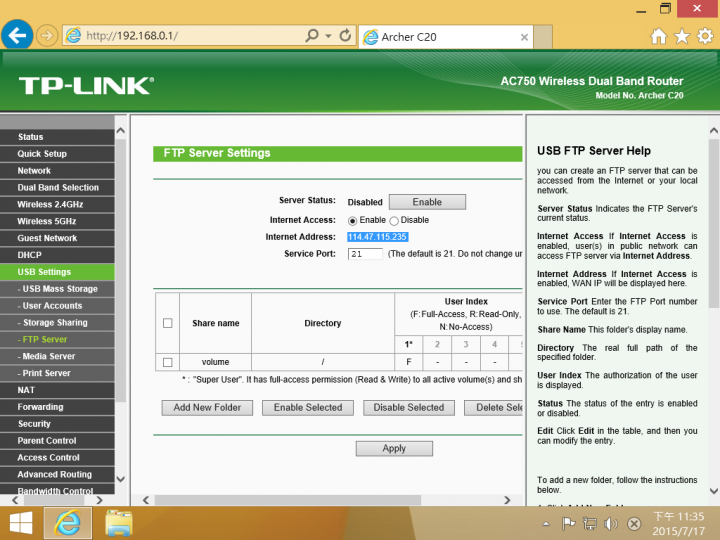Open FTP Server submenu

point(57,339)
